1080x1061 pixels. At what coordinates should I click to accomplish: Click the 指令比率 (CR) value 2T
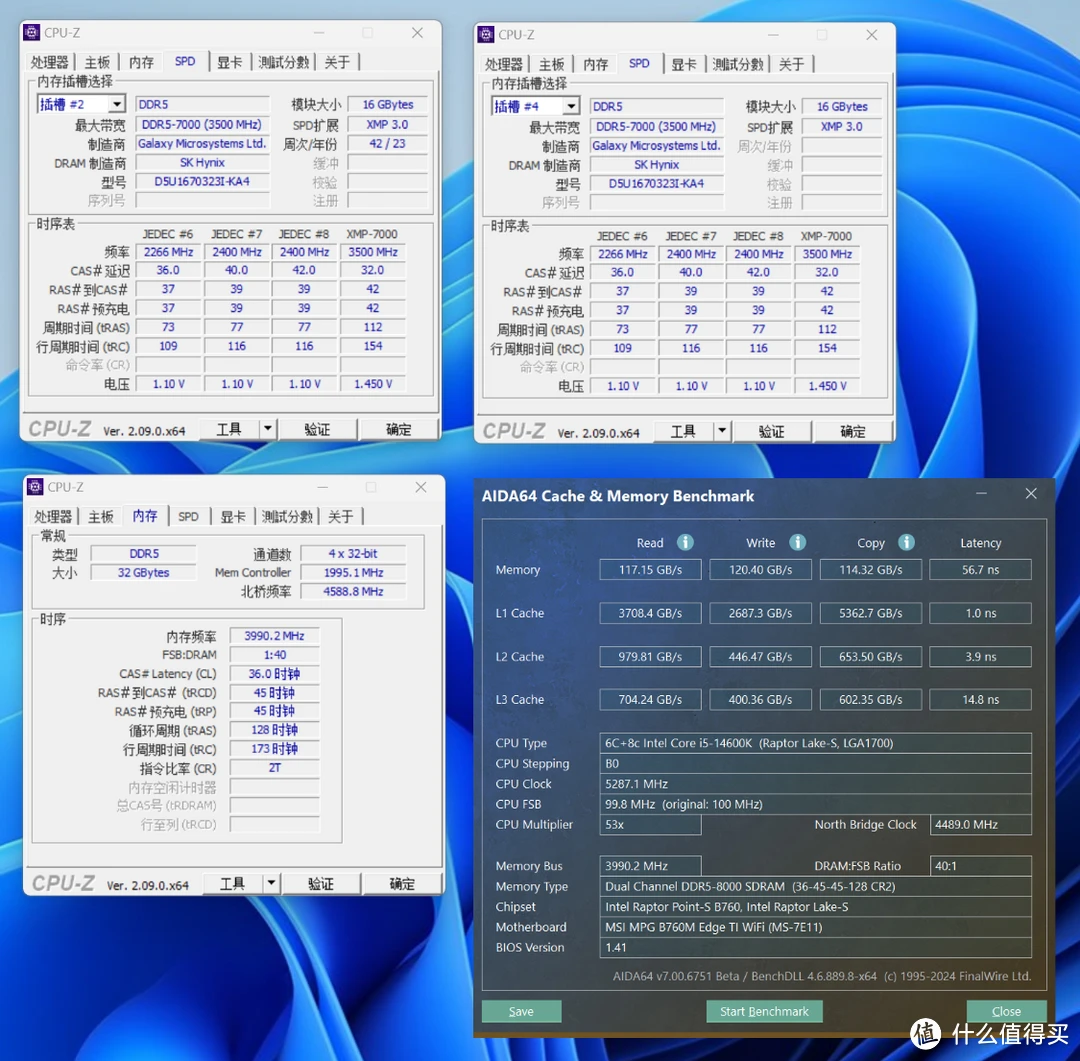pyautogui.click(x=274, y=768)
